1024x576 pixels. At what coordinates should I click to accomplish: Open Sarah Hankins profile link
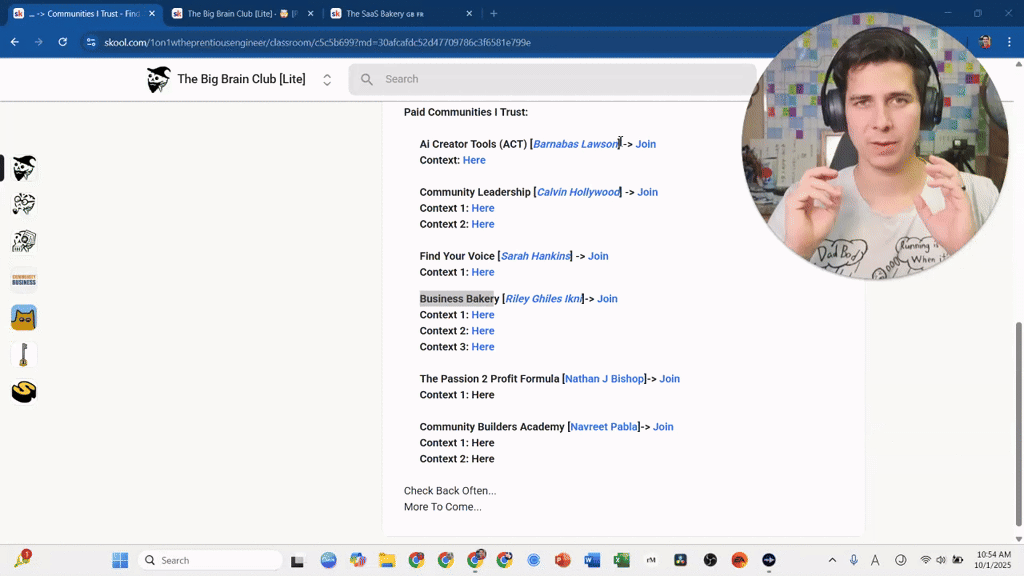click(536, 256)
